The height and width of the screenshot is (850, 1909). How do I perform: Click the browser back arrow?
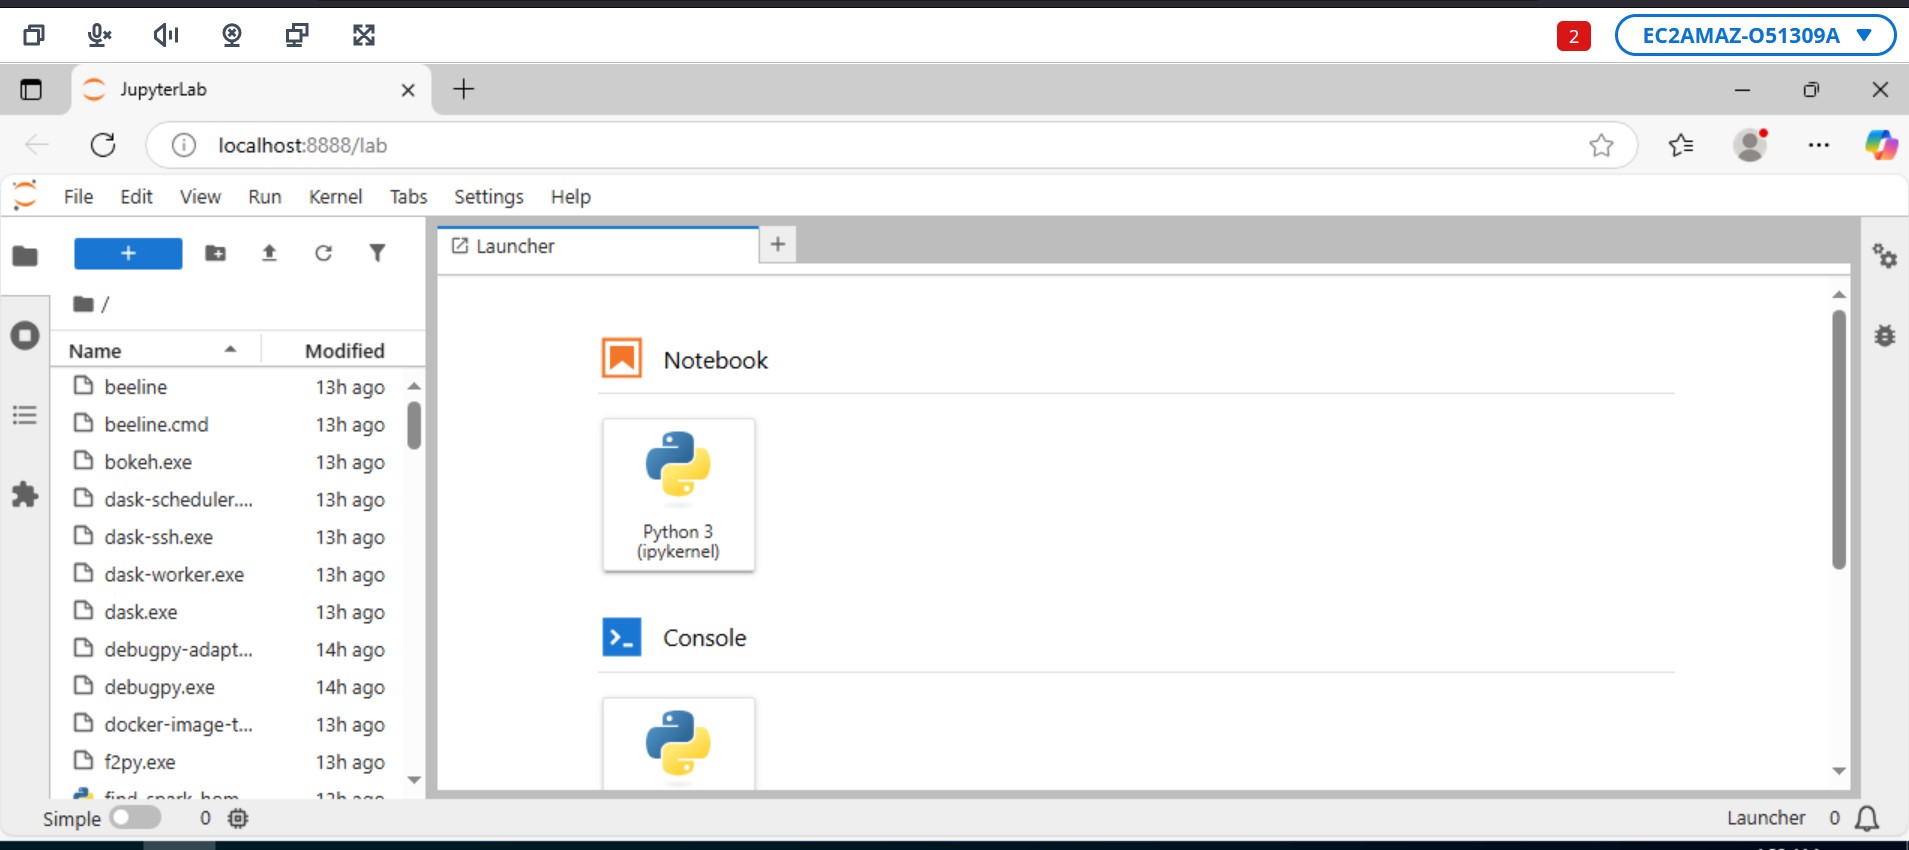(37, 145)
